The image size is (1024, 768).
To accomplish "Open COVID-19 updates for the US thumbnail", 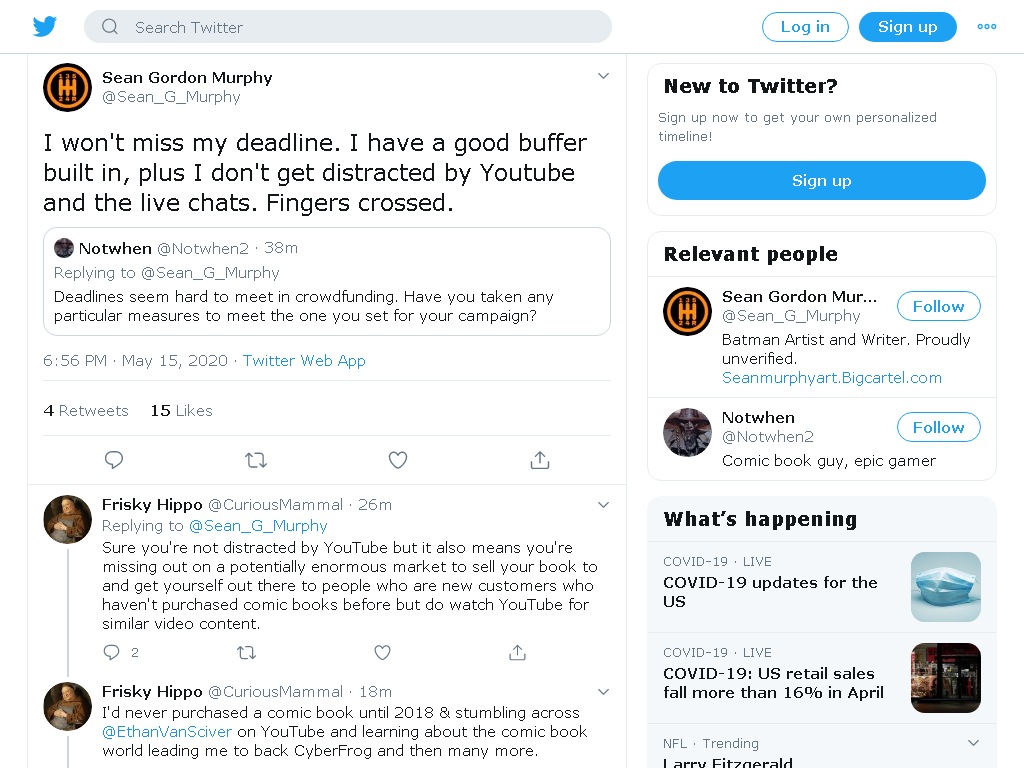I will click(x=946, y=586).
